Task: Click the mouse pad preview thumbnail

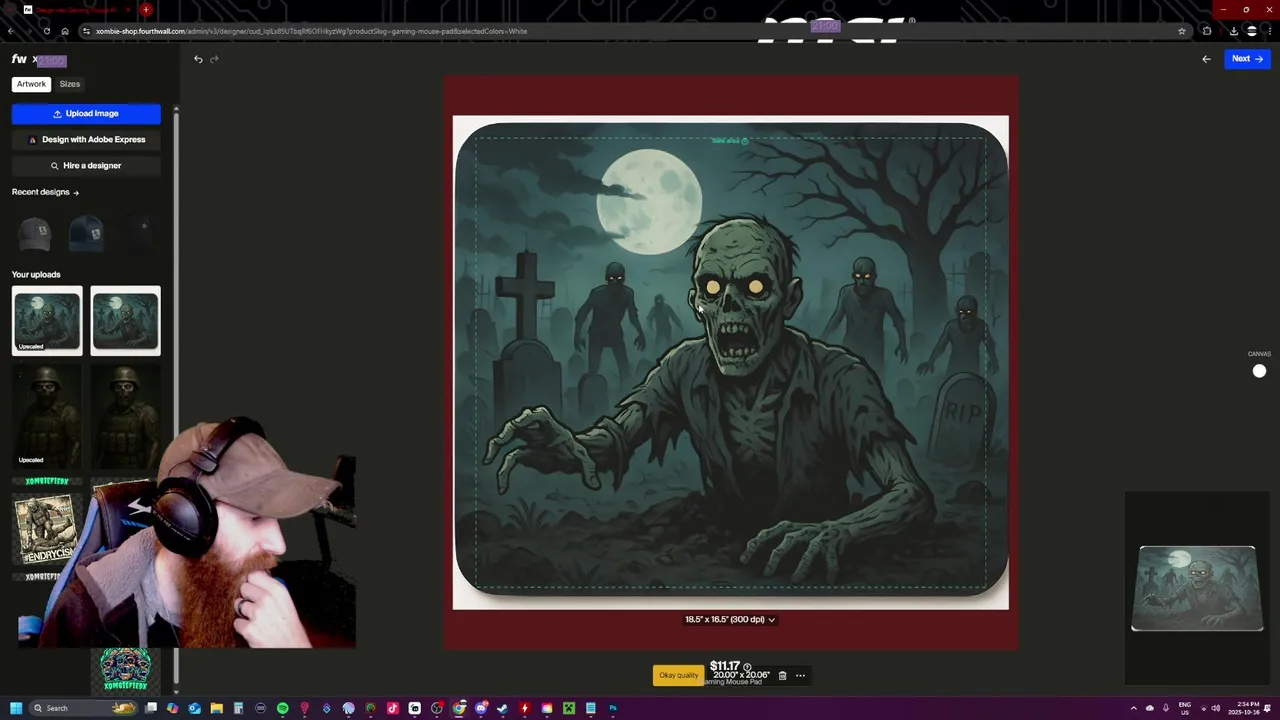Action: point(1197,588)
